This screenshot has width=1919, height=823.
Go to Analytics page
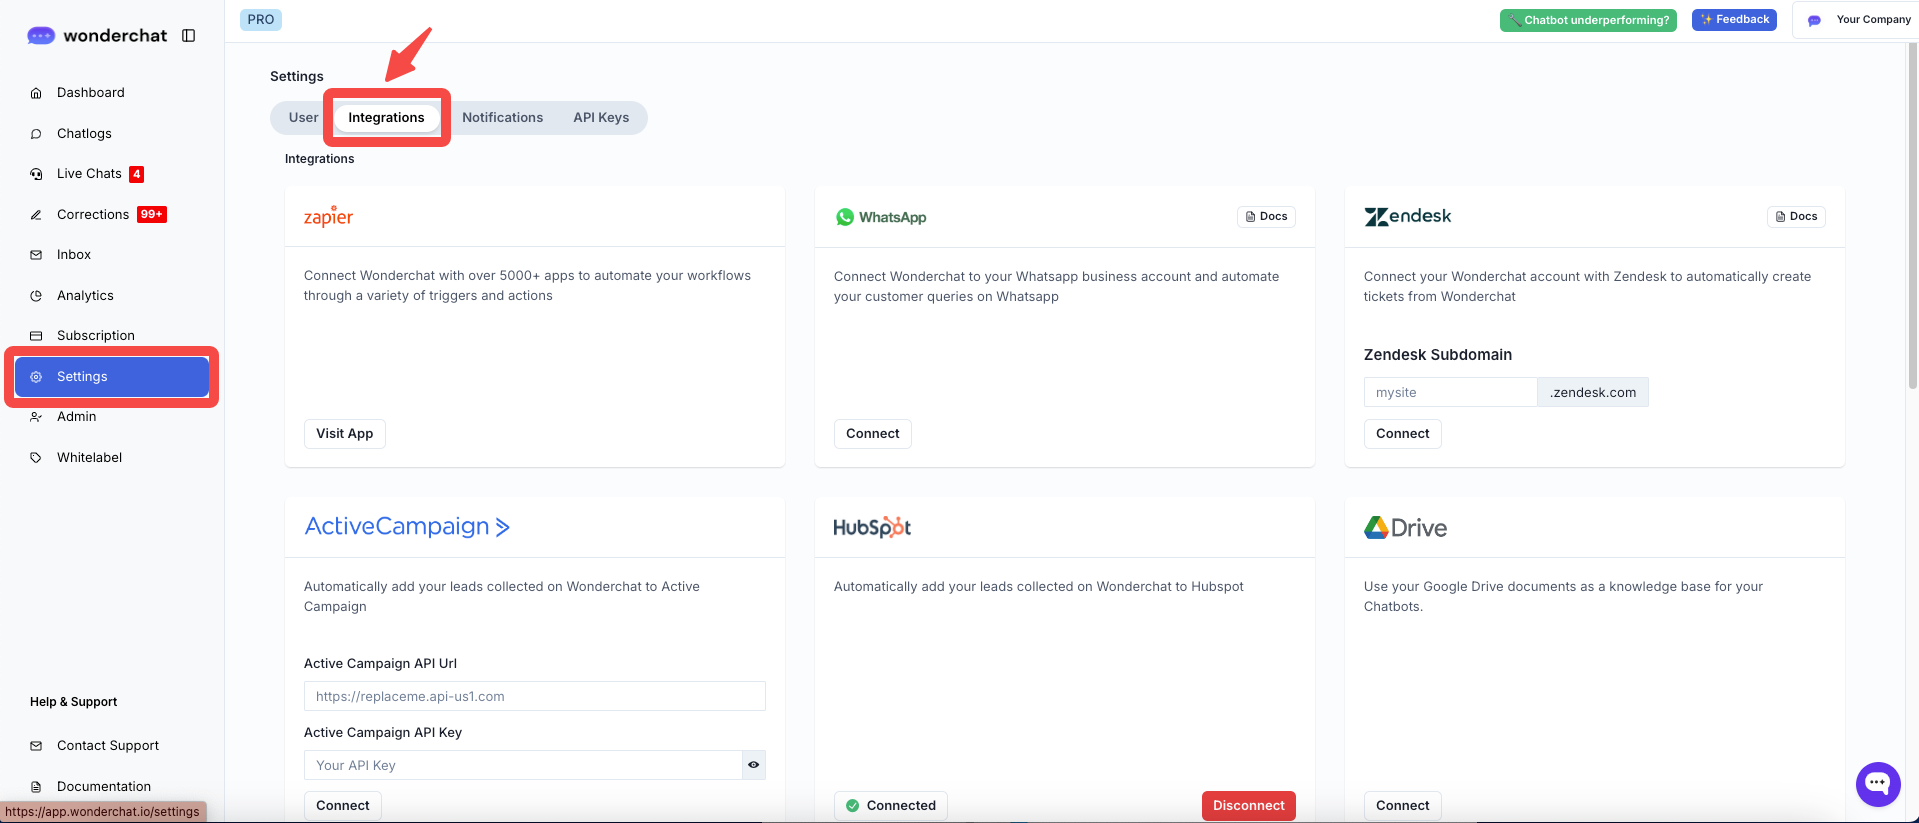click(x=85, y=296)
